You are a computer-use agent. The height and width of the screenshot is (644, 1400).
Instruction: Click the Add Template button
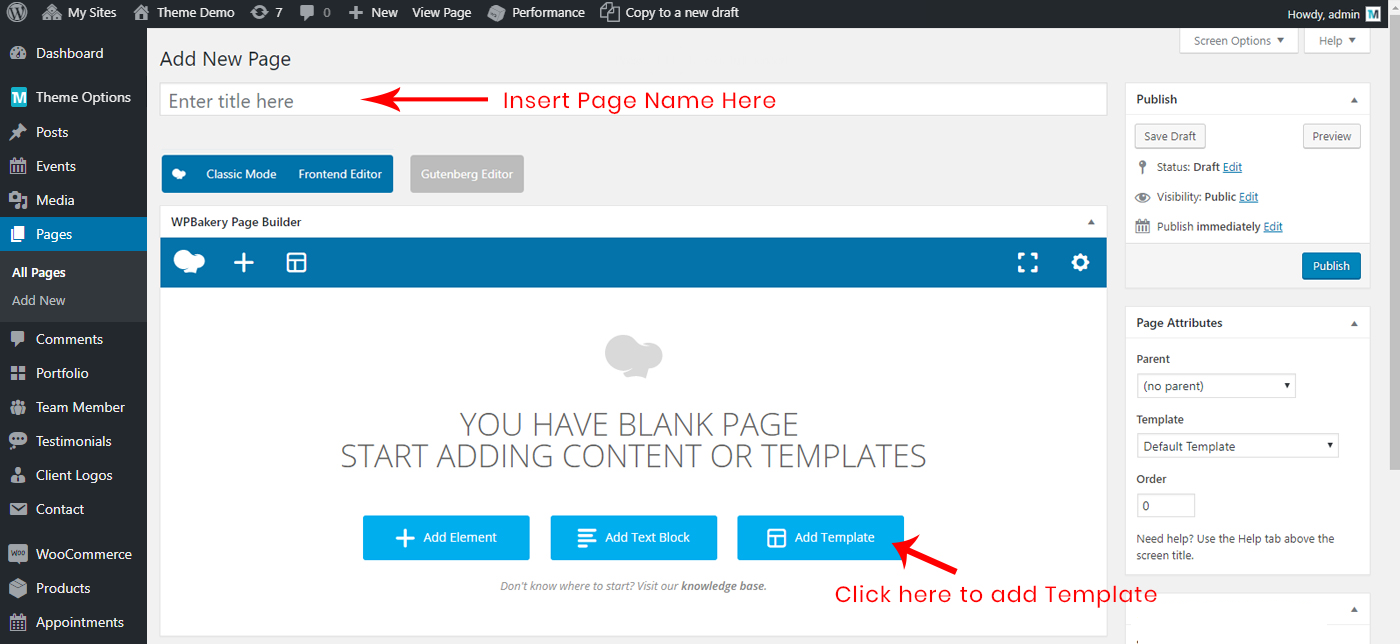(820, 538)
